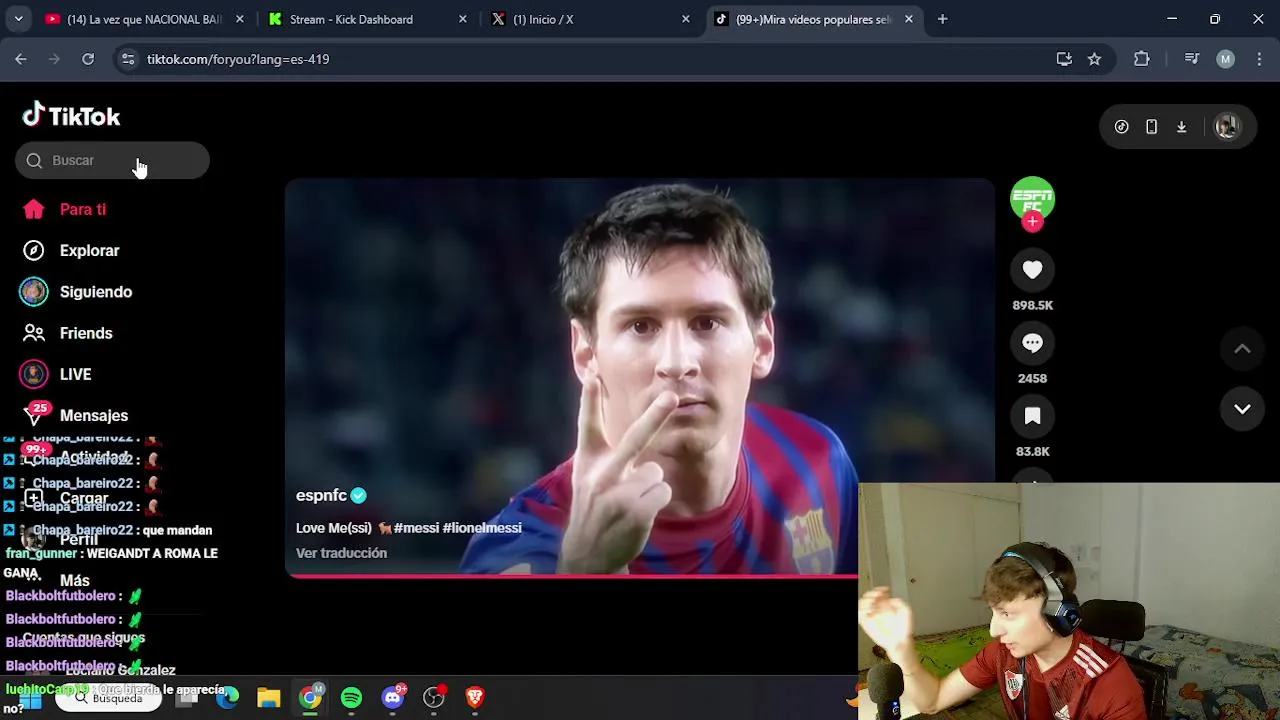The width and height of the screenshot is (1280, 720).
Task: Open the Para ti home feed
Action: click(x=64, y=209)
